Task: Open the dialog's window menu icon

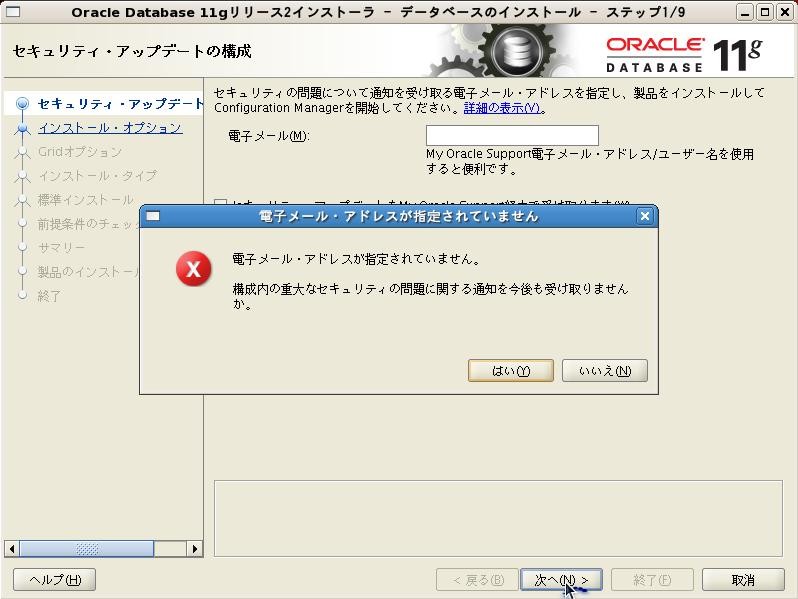Action: [x=153, y=216]
